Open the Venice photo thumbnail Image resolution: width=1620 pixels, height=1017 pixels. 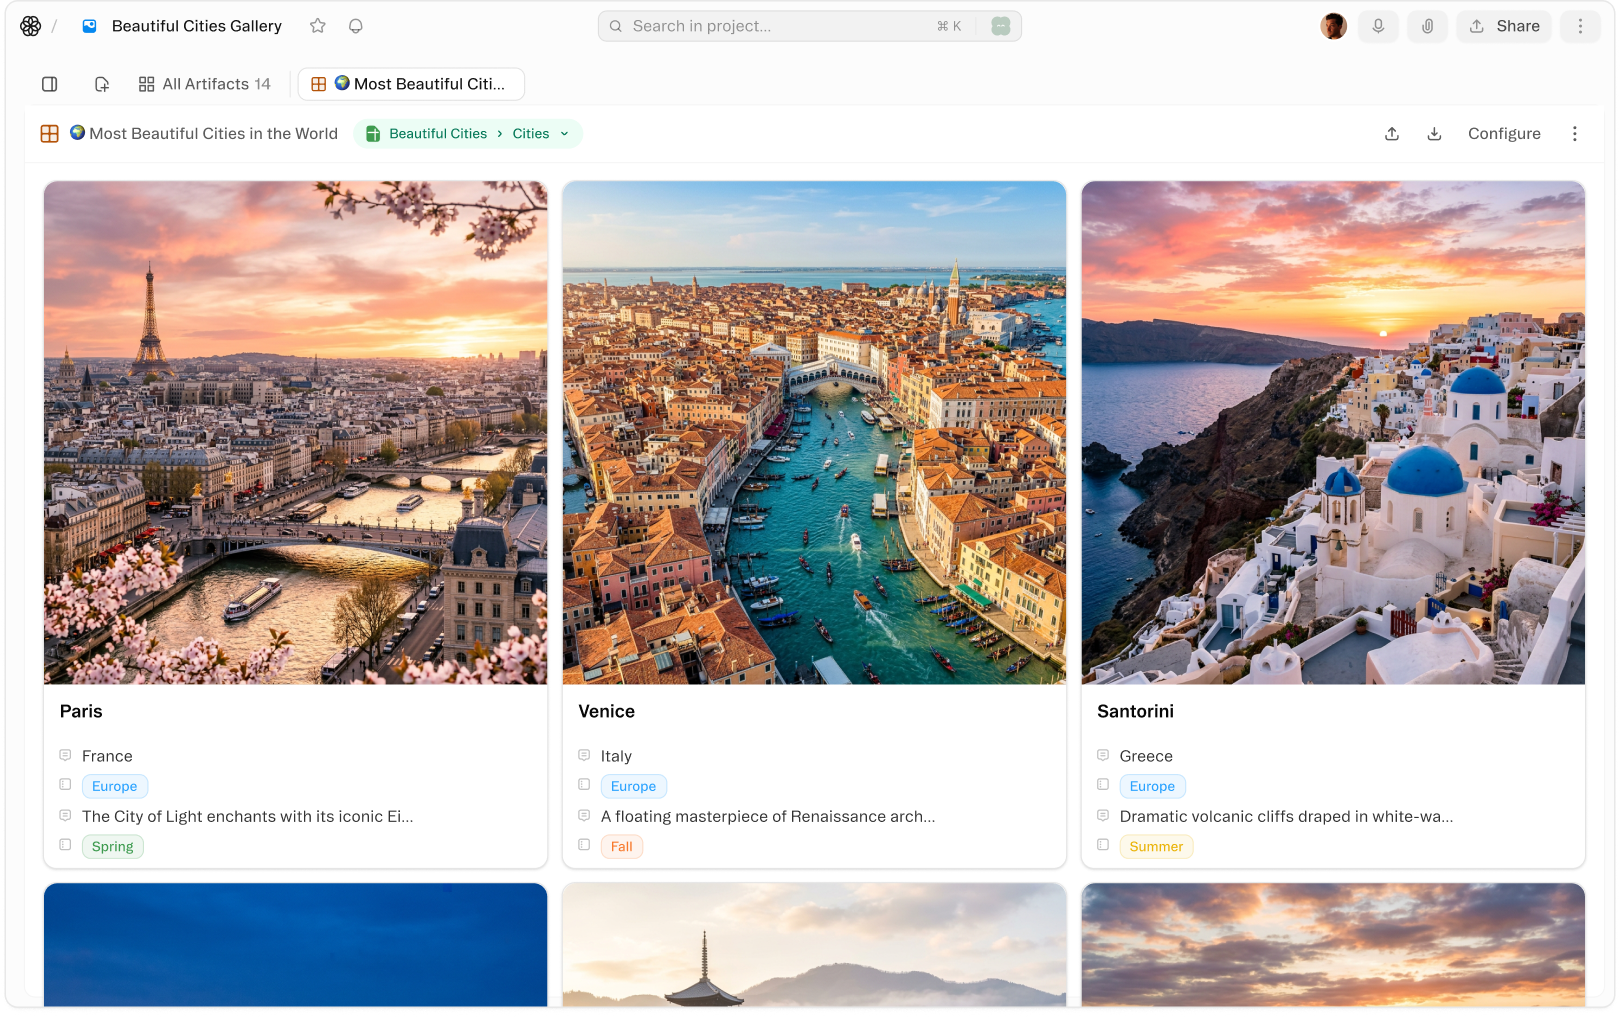click(814, 432)
